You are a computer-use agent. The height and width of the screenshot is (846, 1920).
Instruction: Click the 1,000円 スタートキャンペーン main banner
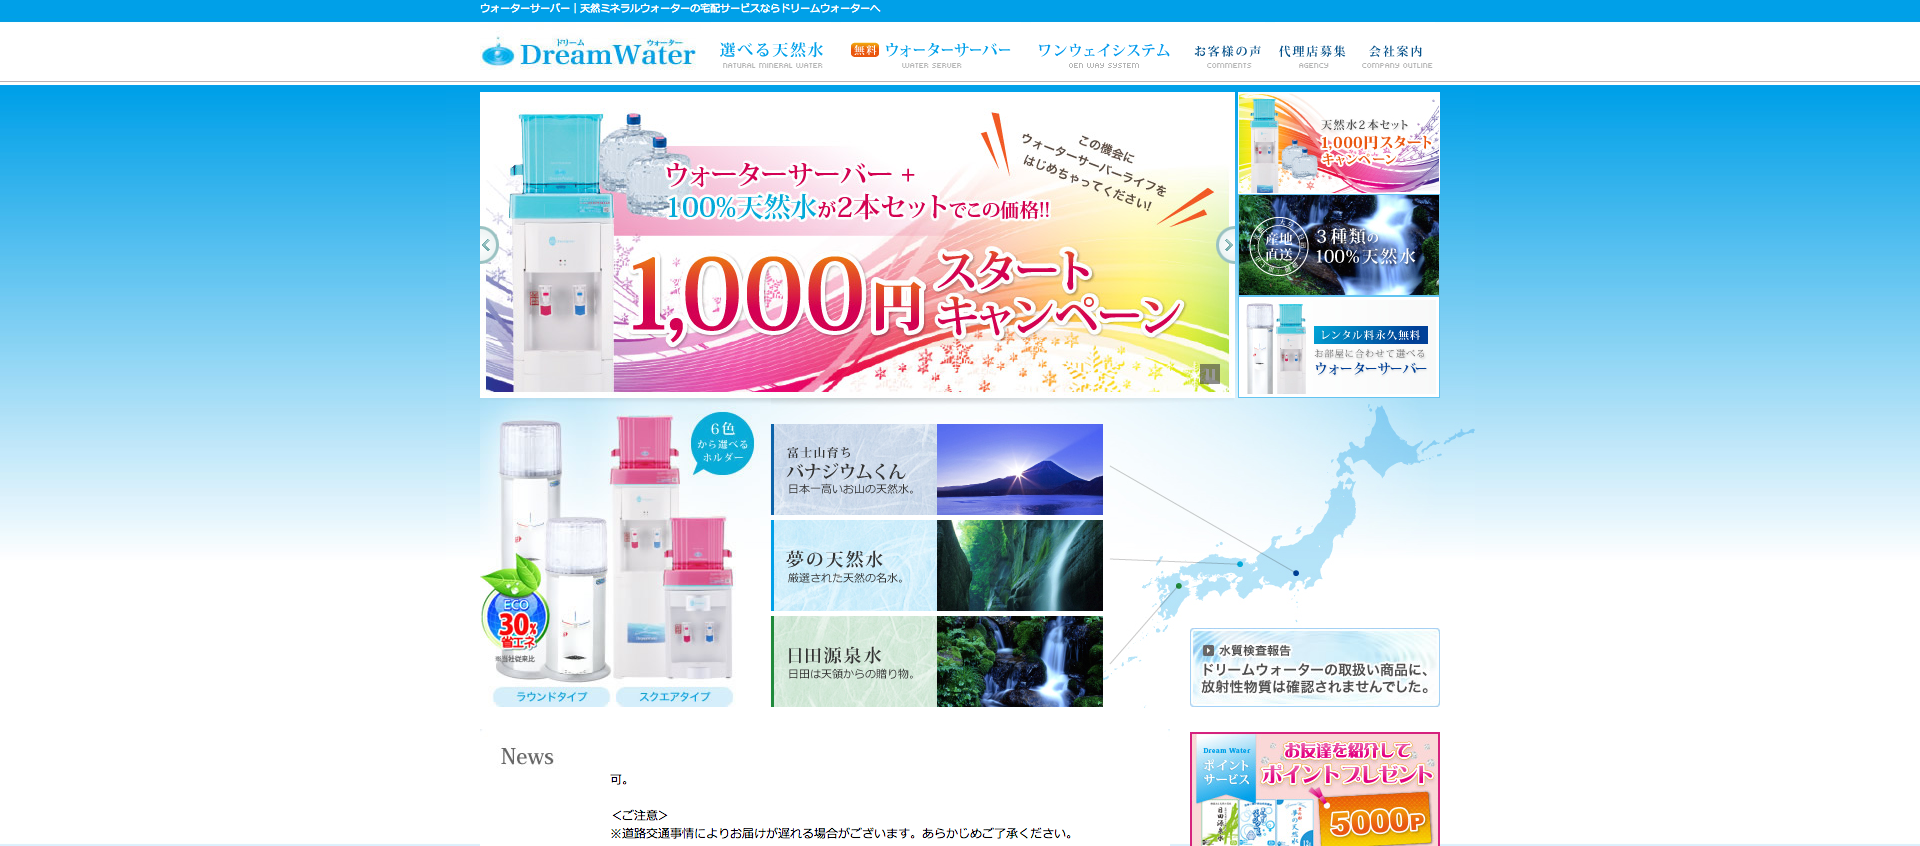[857, 244]
